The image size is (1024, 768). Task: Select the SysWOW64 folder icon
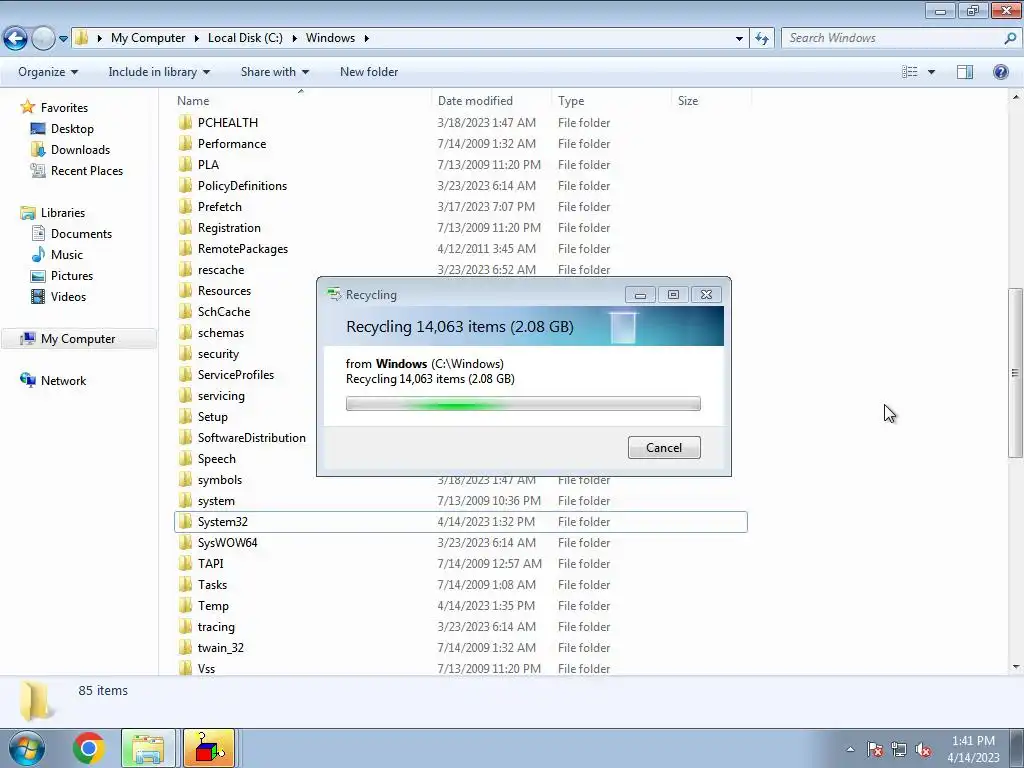[x=185, y=543]
